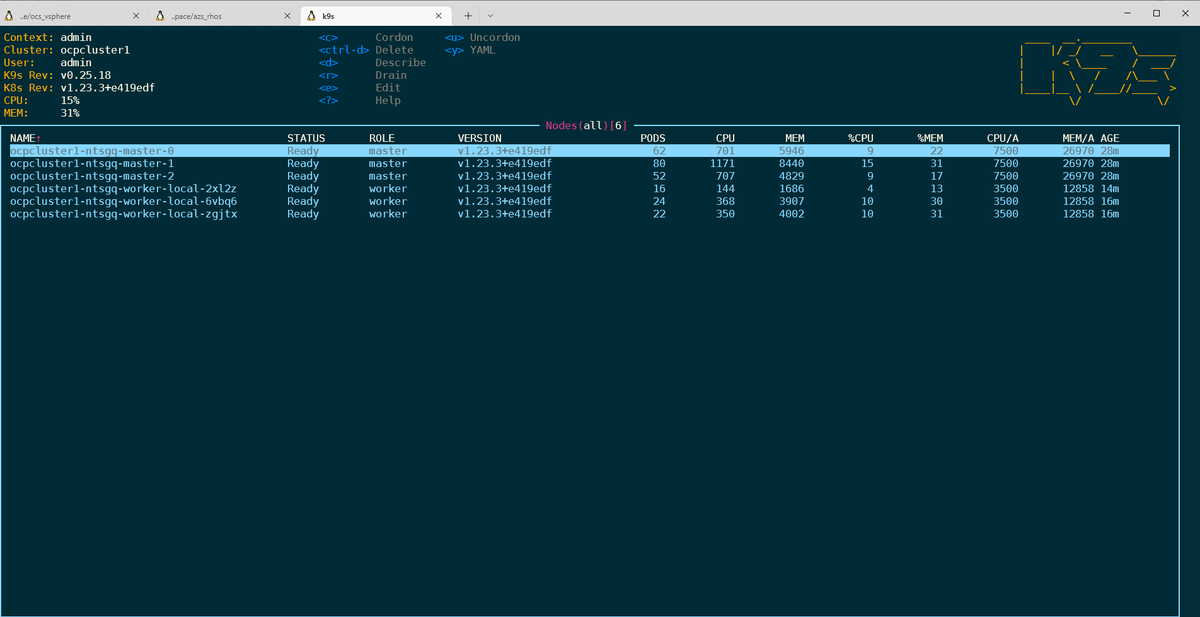Minimize the terminal window
Screen dimensions: 1200x617
click(1127, 13)
